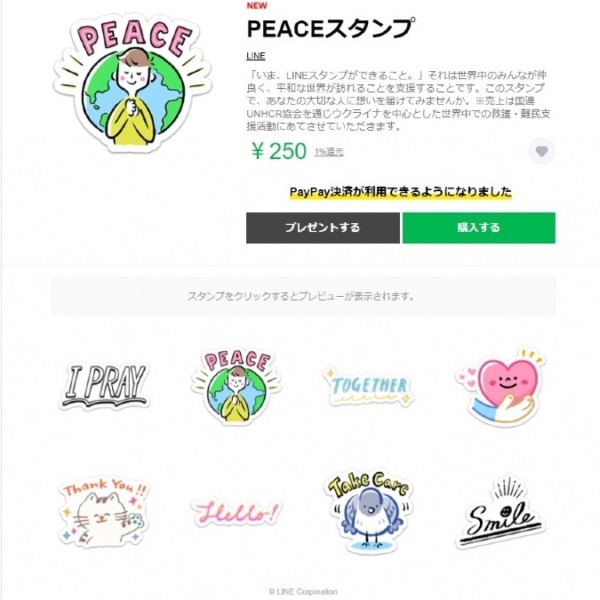Click the sticker preview hint bar

point(303,296)
